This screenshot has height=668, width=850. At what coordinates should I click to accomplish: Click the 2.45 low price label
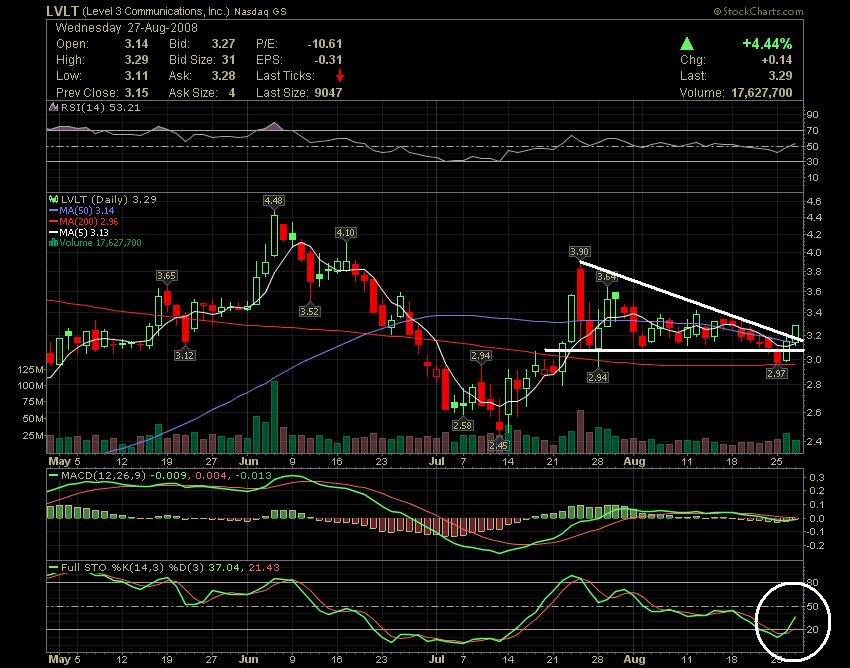click(498, 445)
